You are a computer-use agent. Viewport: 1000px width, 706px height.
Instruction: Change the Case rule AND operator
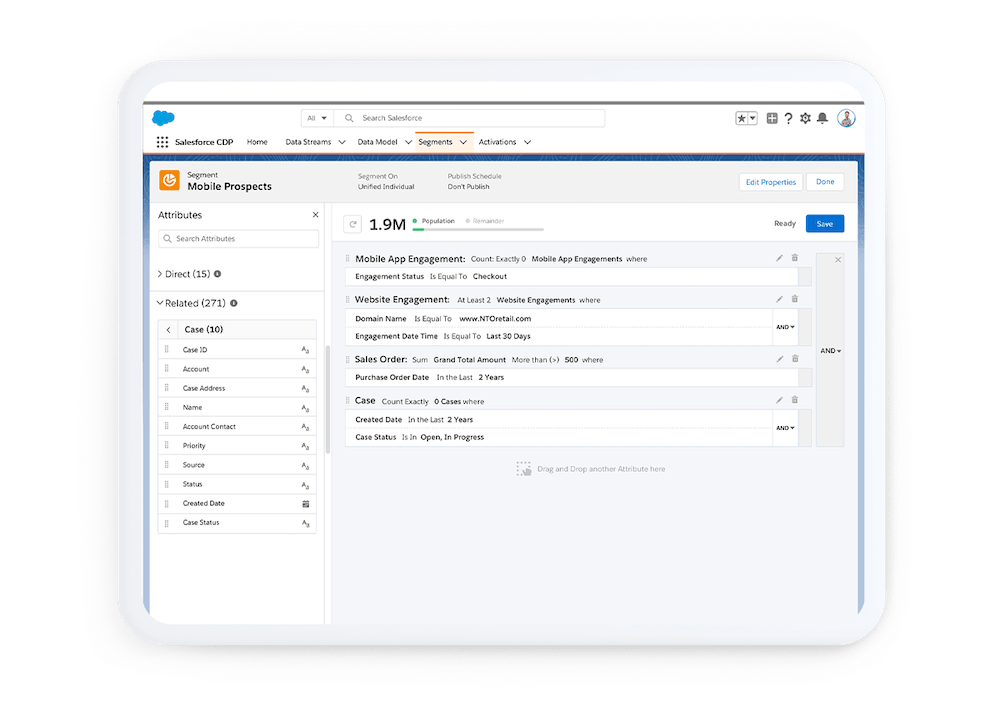(x=785, y=428)
